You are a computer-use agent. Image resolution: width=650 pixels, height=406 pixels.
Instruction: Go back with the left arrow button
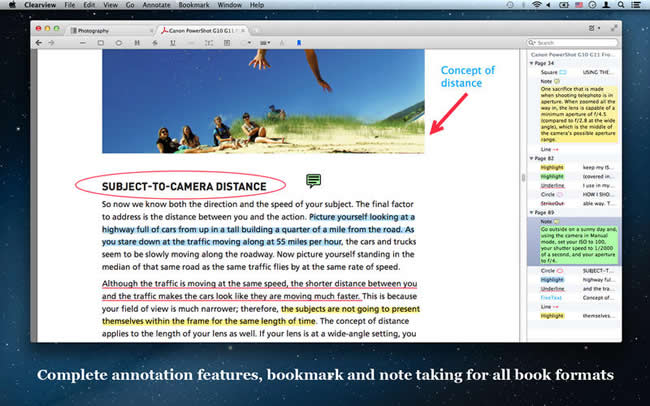39,43
